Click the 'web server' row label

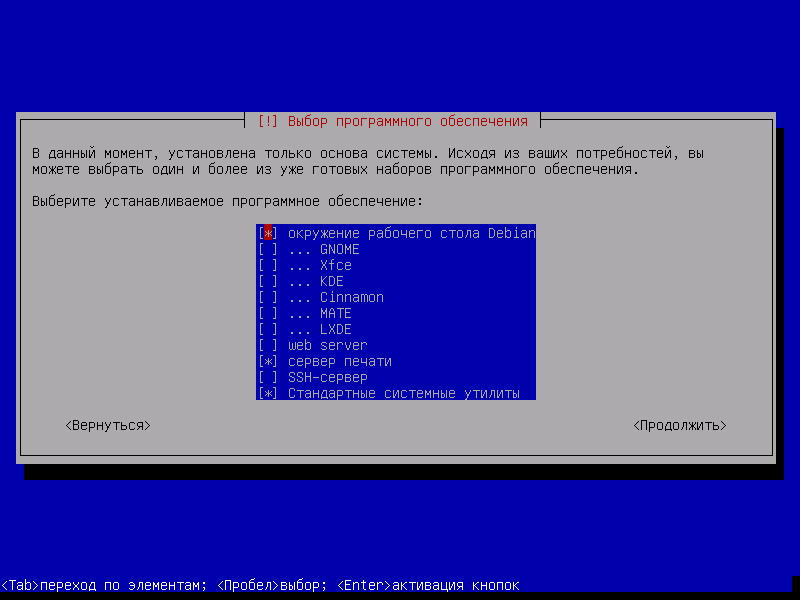(328, 345)
